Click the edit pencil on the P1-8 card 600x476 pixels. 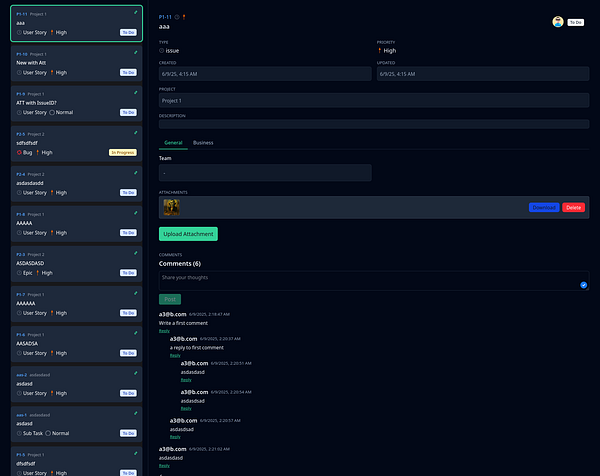[x=135, y=213]
